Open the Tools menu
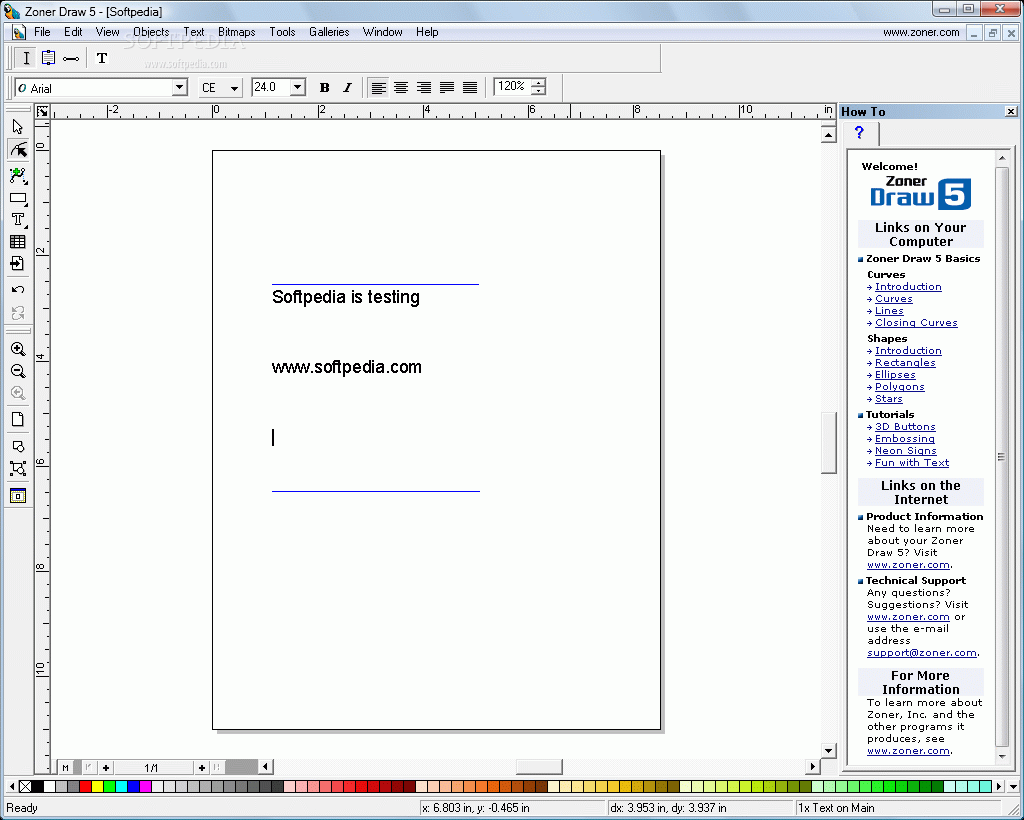This screenshot has height=820, width=1024. tap(282, 32)
